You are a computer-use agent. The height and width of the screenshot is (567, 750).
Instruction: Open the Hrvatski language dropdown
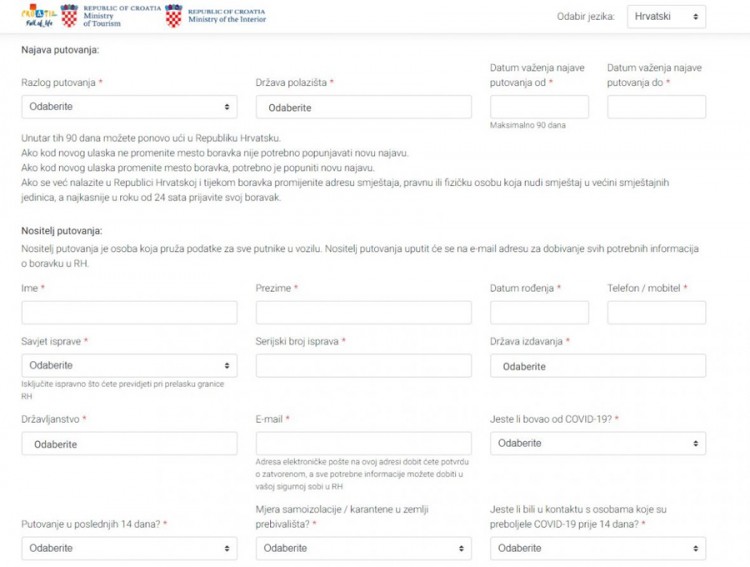666,17
